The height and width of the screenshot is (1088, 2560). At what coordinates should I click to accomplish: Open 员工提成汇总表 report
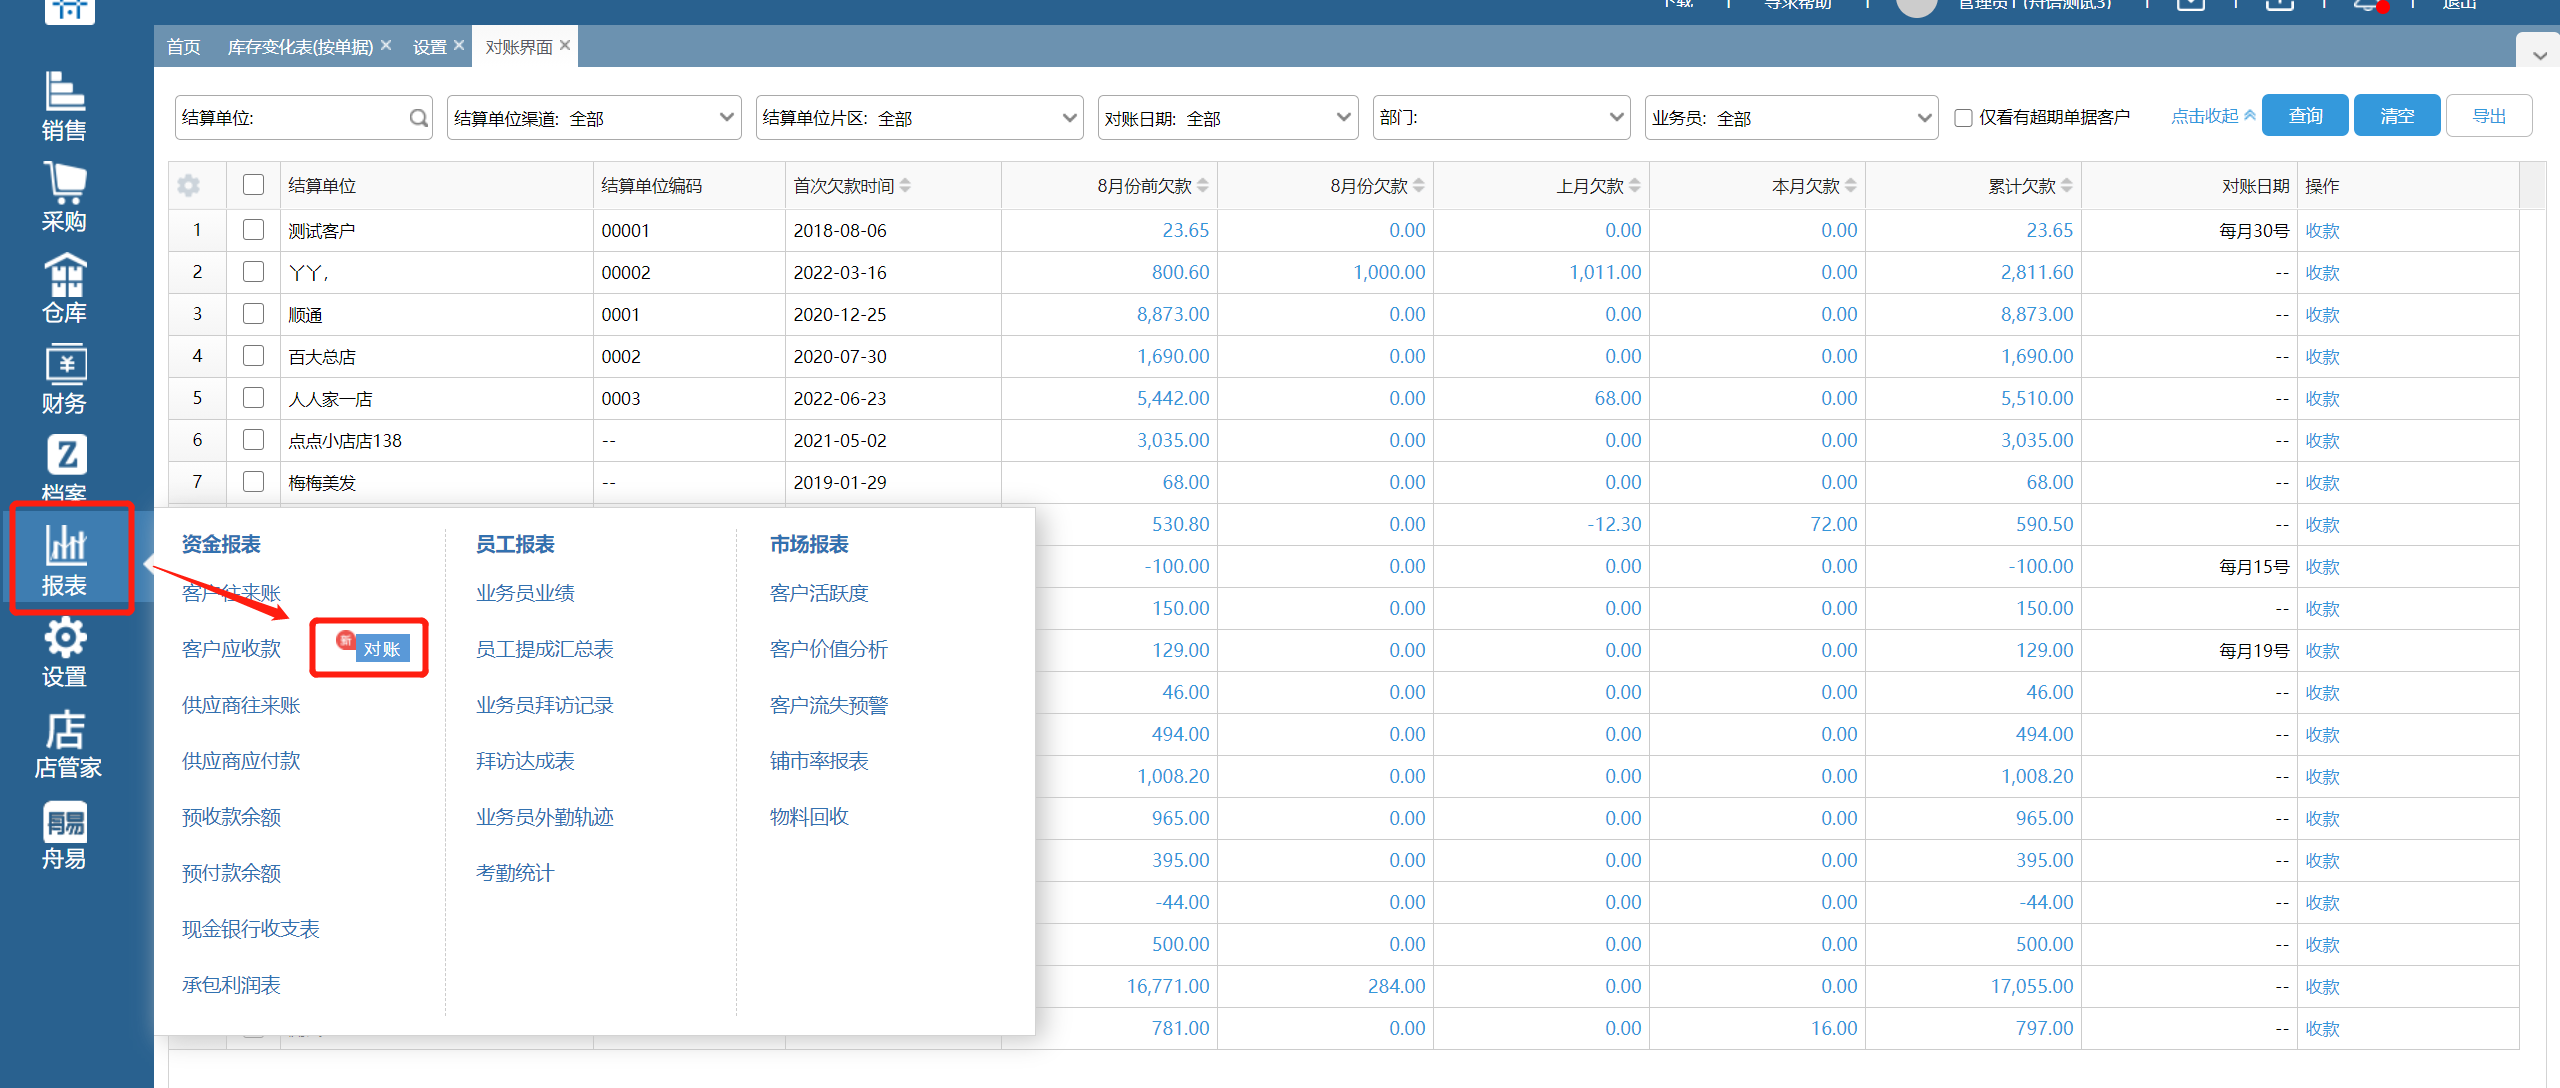(544, 649)
